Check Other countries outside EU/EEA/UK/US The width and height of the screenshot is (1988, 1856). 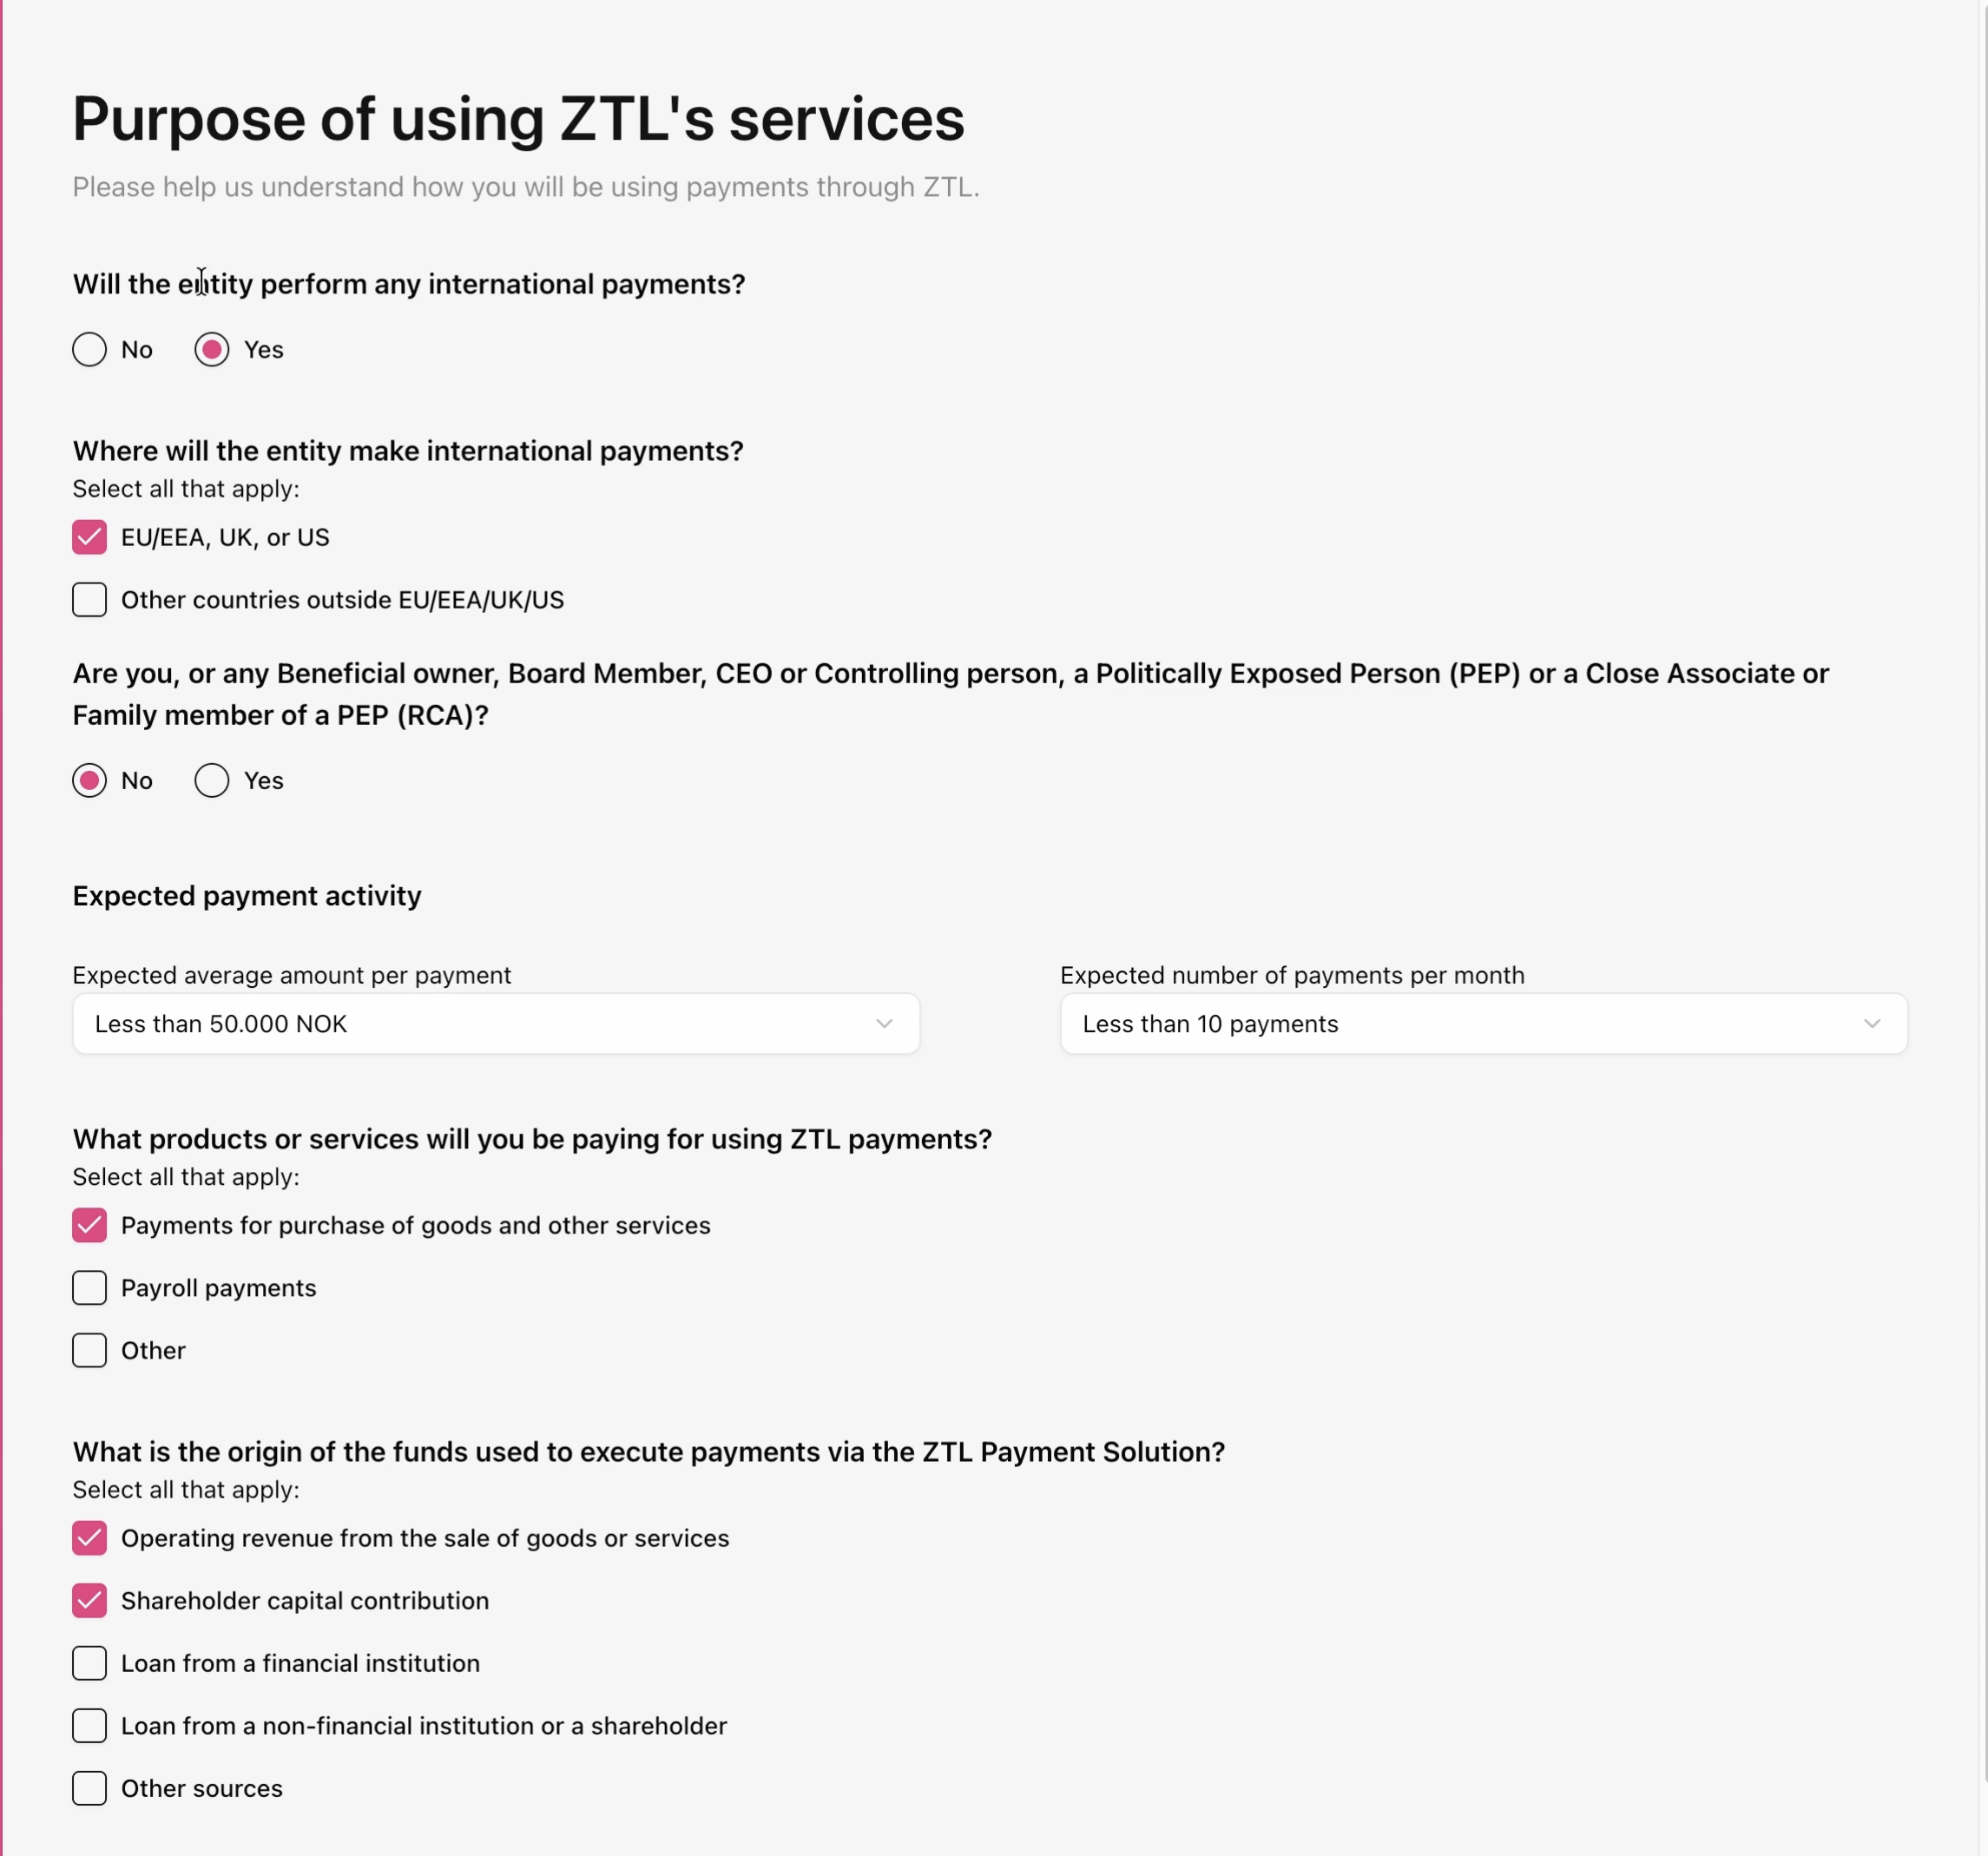89,600
